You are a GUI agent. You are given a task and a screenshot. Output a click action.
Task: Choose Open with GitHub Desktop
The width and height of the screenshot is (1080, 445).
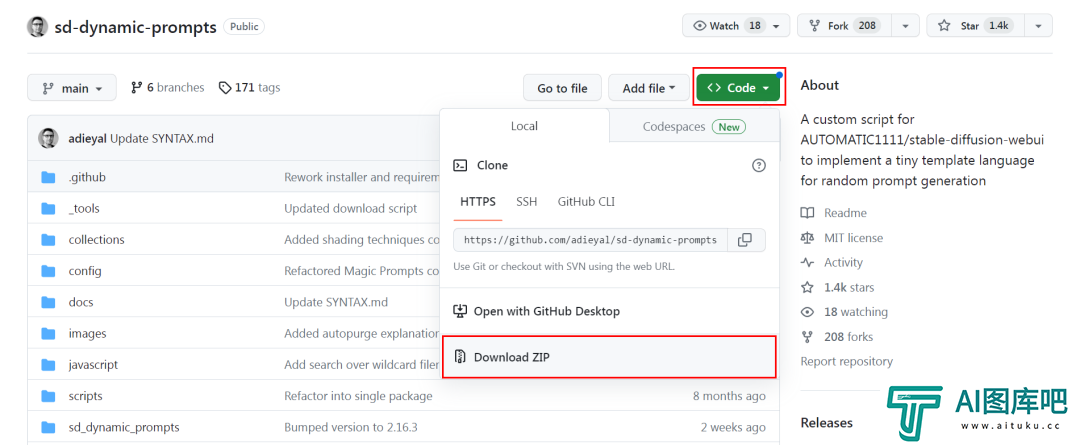(610, 311)
